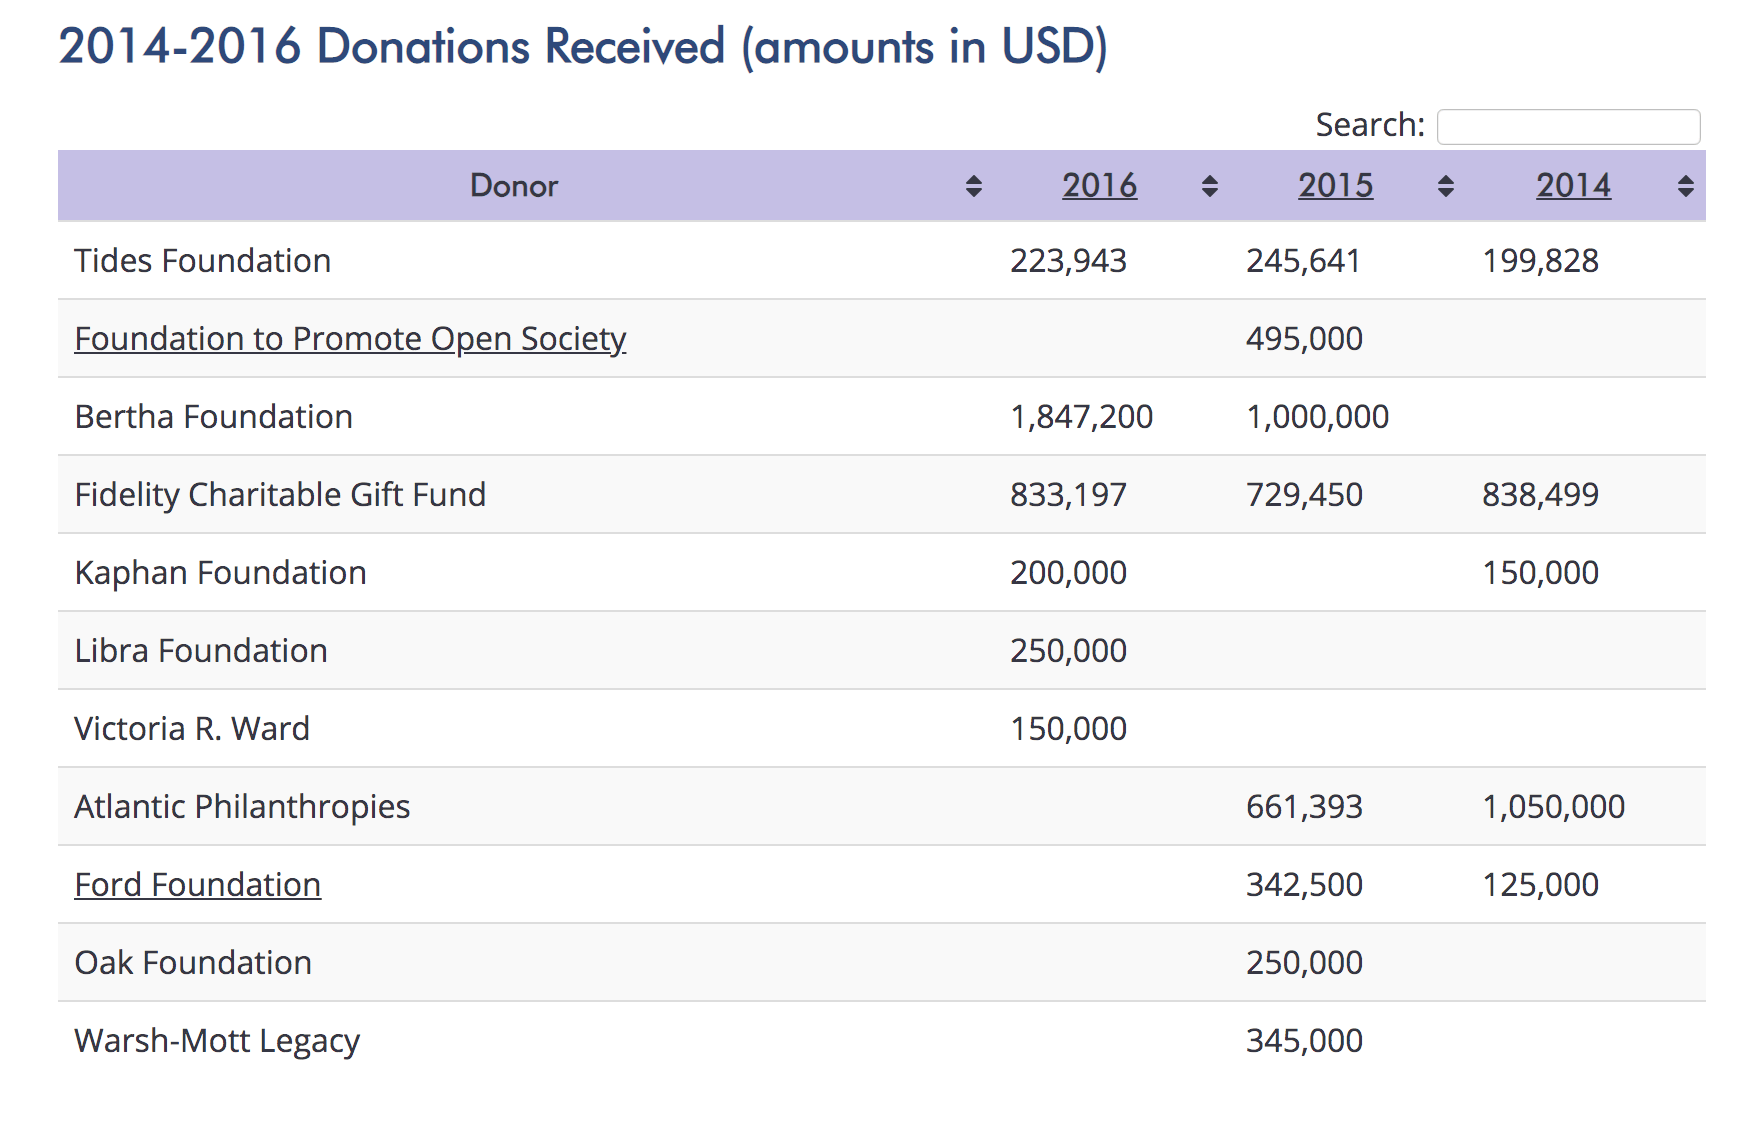Sort table by Donor header text
The image size is (1756, 1126).
tap(514, 186)
